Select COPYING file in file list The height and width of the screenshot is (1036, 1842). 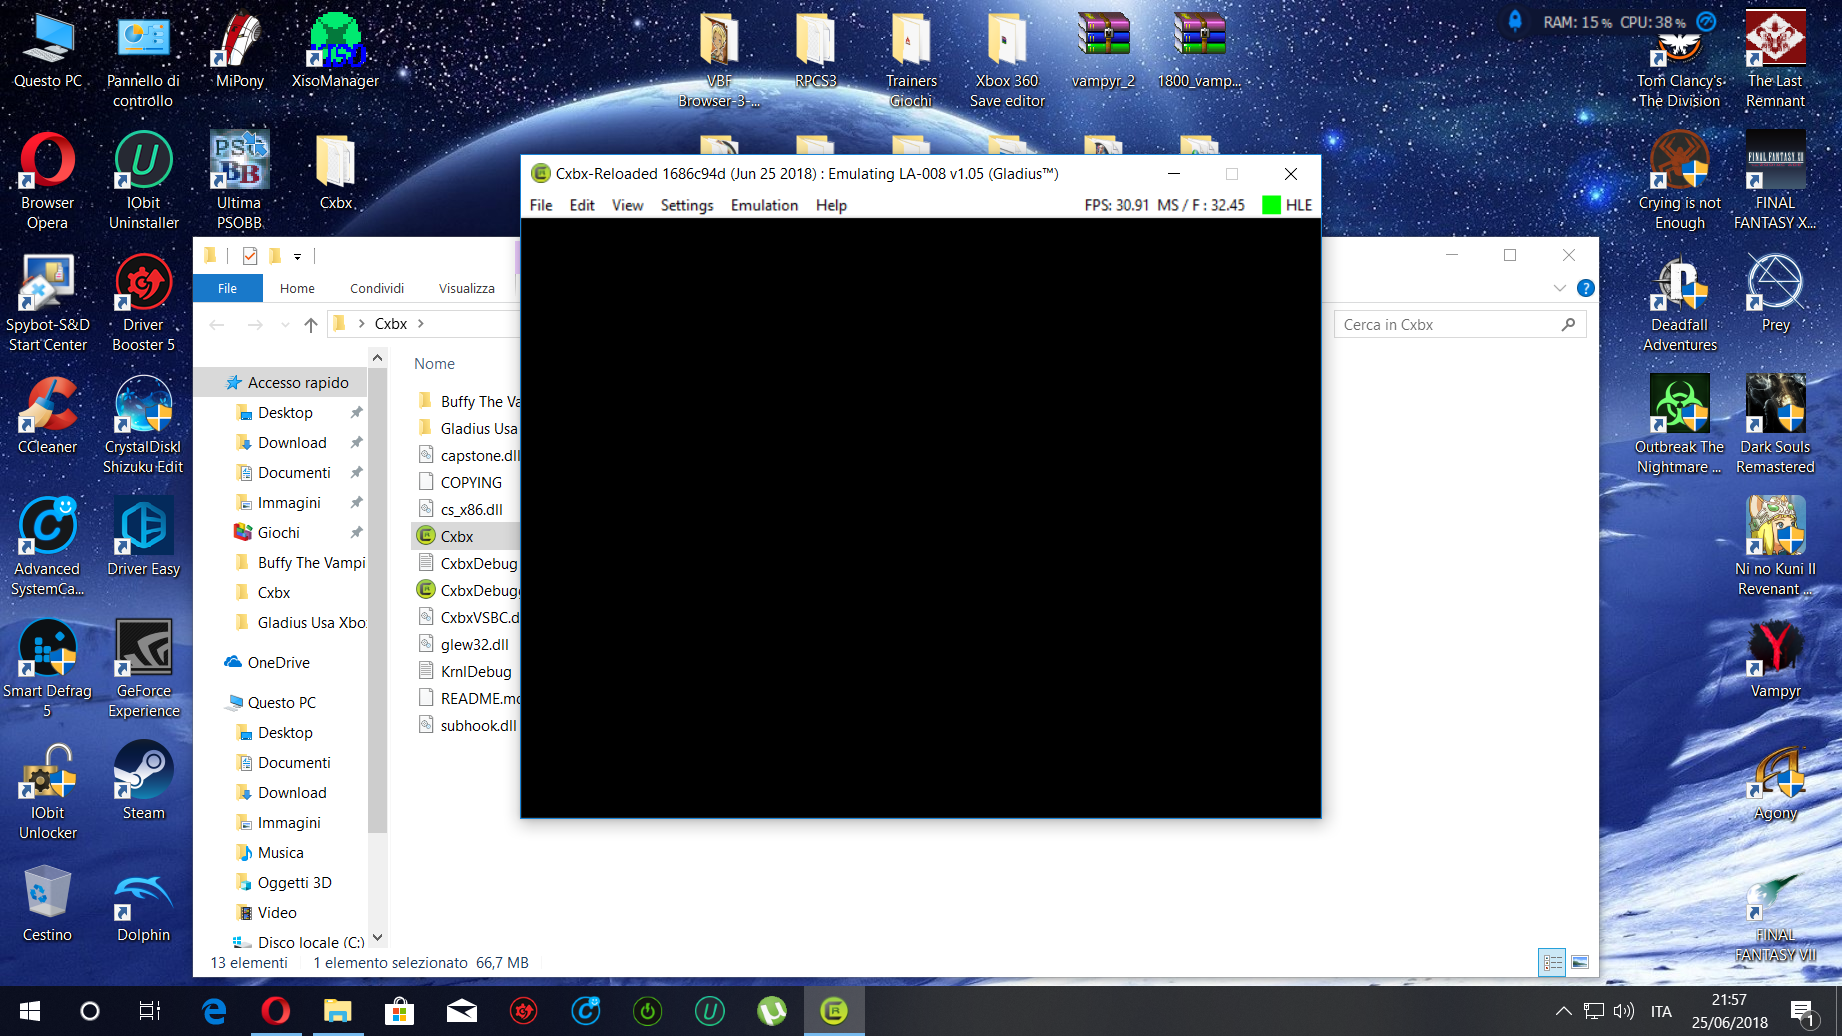point(466,482)
